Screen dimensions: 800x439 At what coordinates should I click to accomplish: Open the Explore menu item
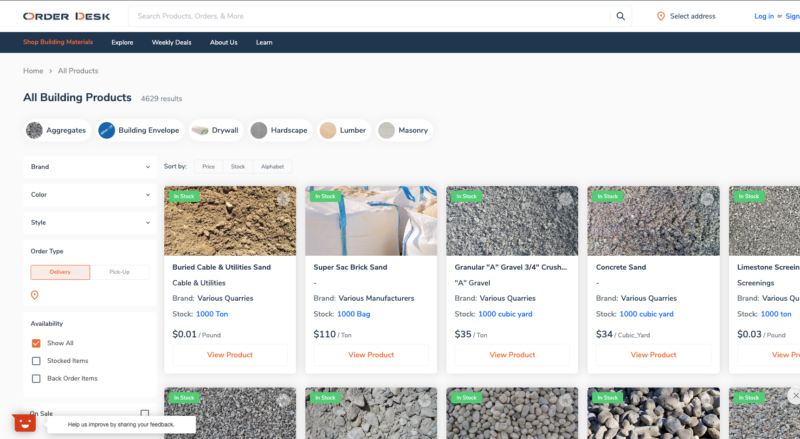tap(122, 42)
